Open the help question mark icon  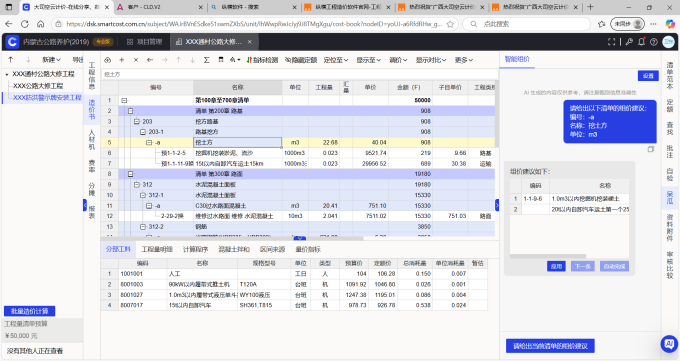pyautogui.click(x=654, y=42)
